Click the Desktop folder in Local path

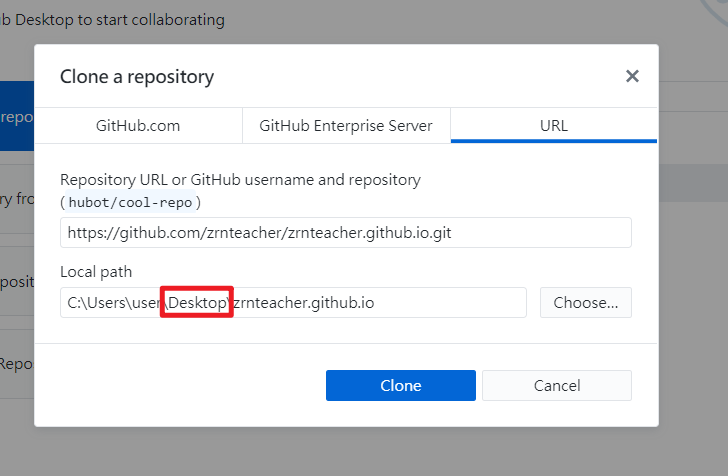[197, 302]
